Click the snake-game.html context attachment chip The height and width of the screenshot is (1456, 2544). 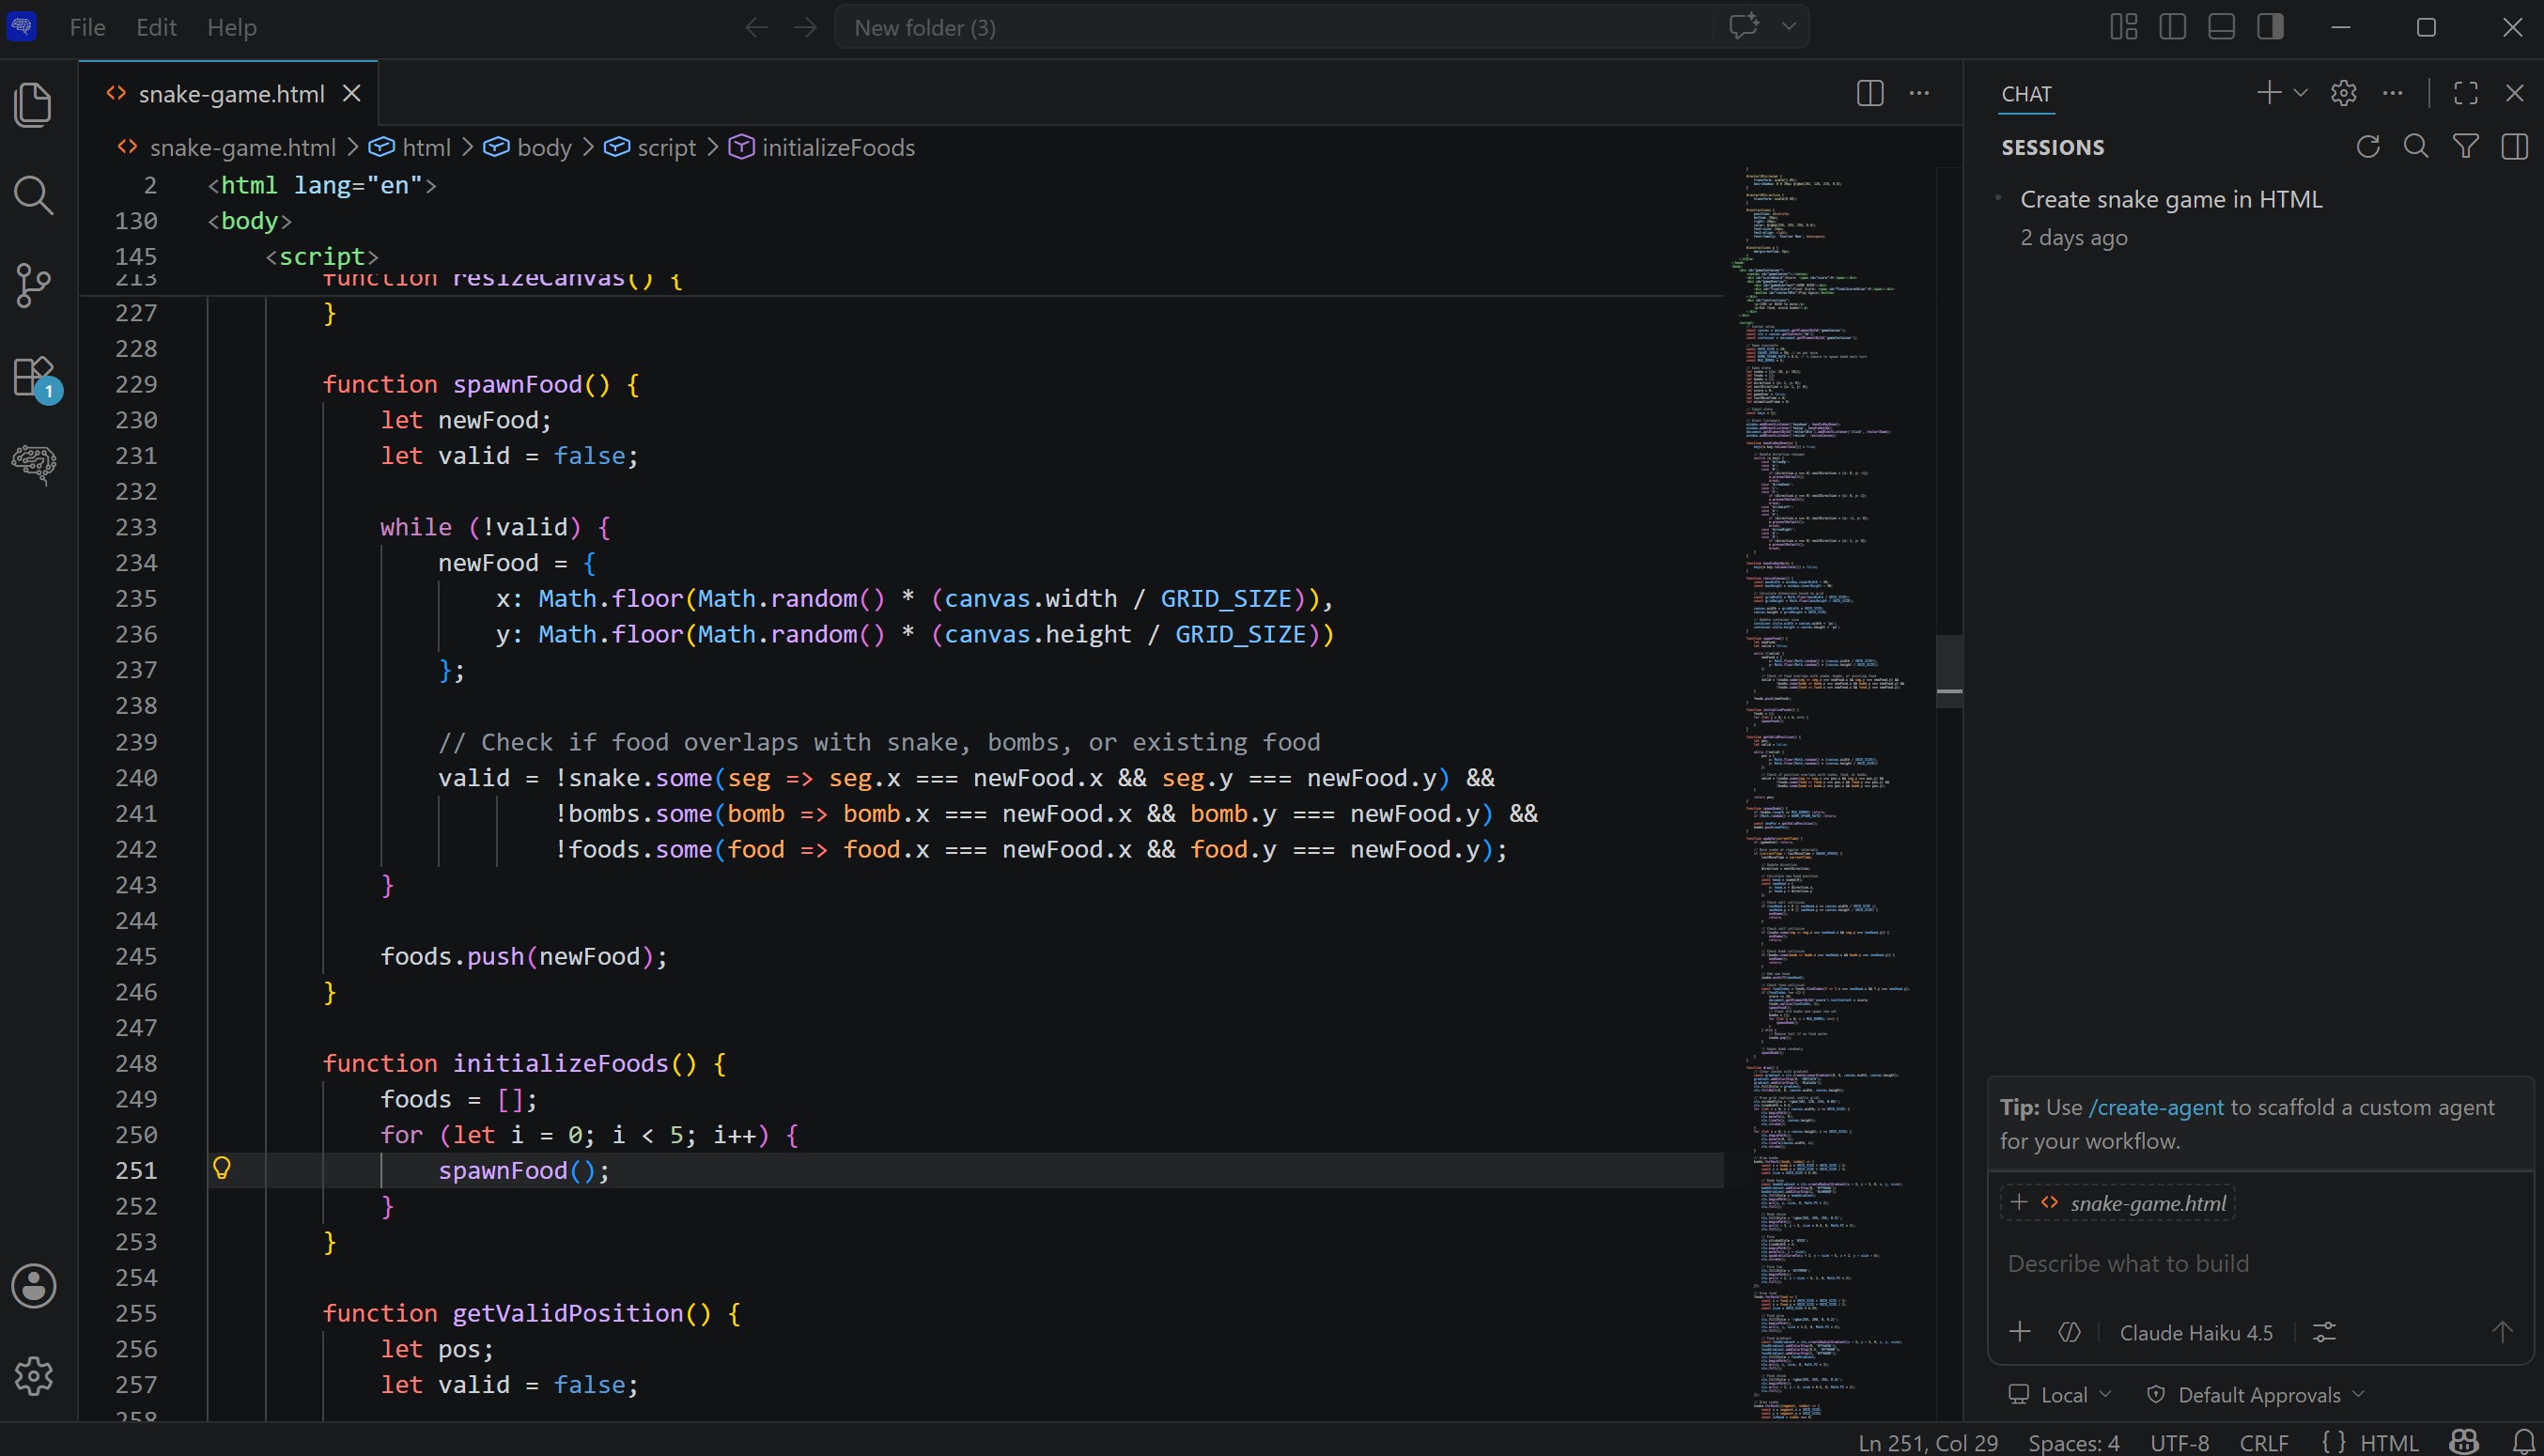pyautogui.click(x=2118, y=1202)
